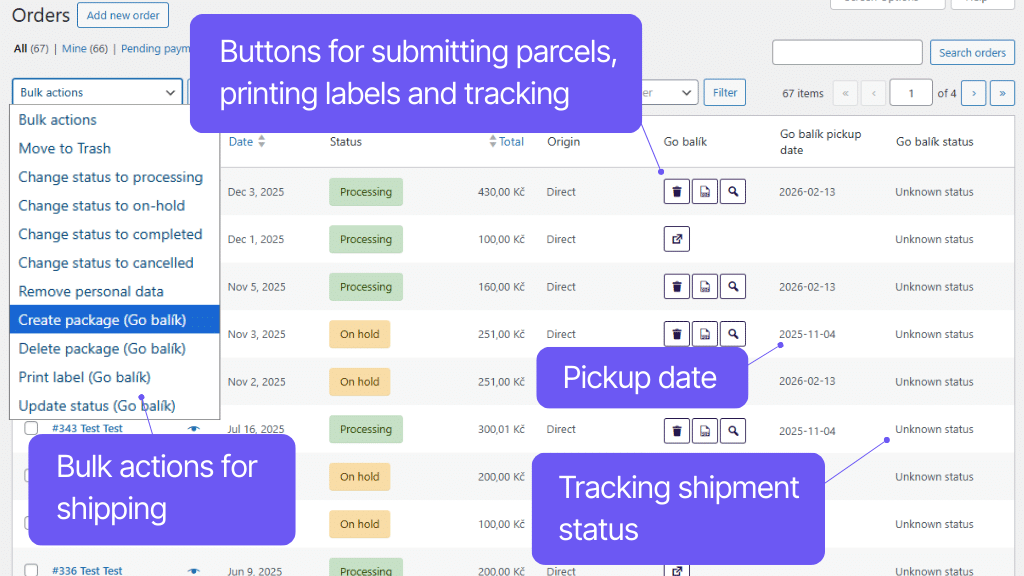This screenshot has height=576, width=1024.
Task: Tick checkbox for order #343 Test Test
Action: click(31, 428)
